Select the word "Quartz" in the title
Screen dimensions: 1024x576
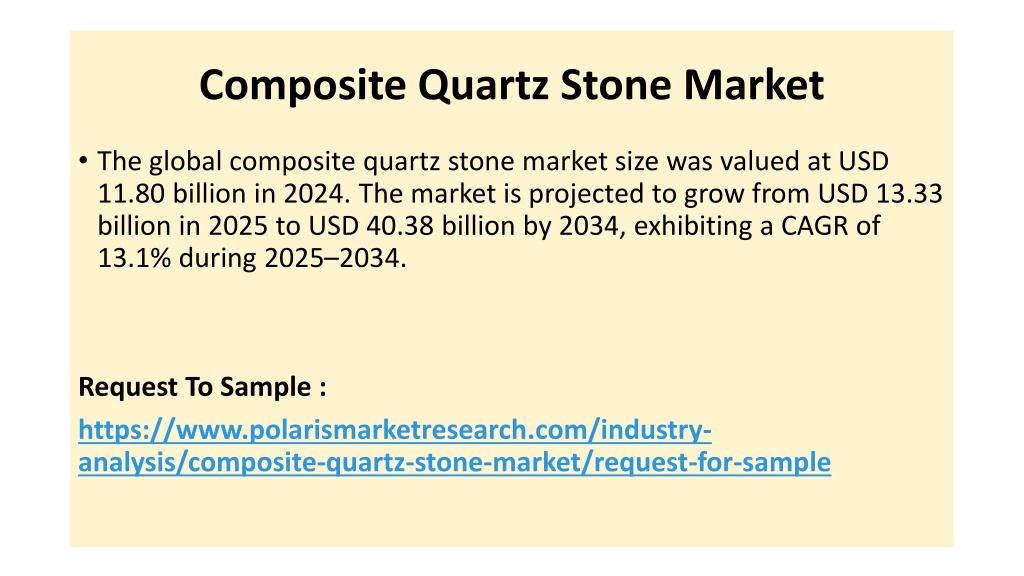(485, 86)
